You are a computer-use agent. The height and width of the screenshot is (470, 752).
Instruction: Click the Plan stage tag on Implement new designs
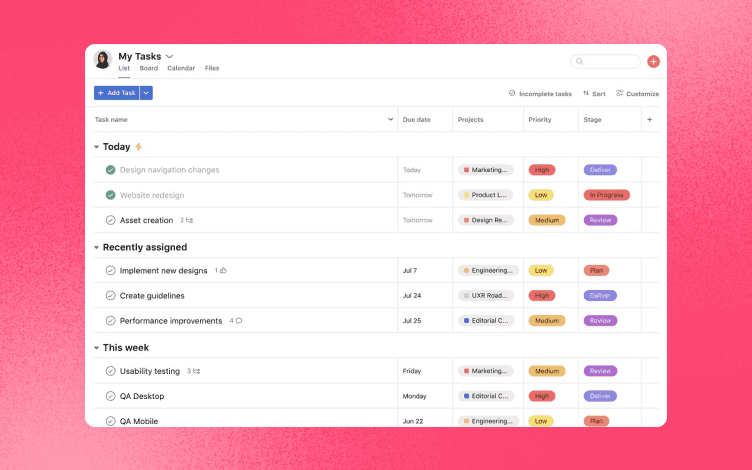click(596, 270)
